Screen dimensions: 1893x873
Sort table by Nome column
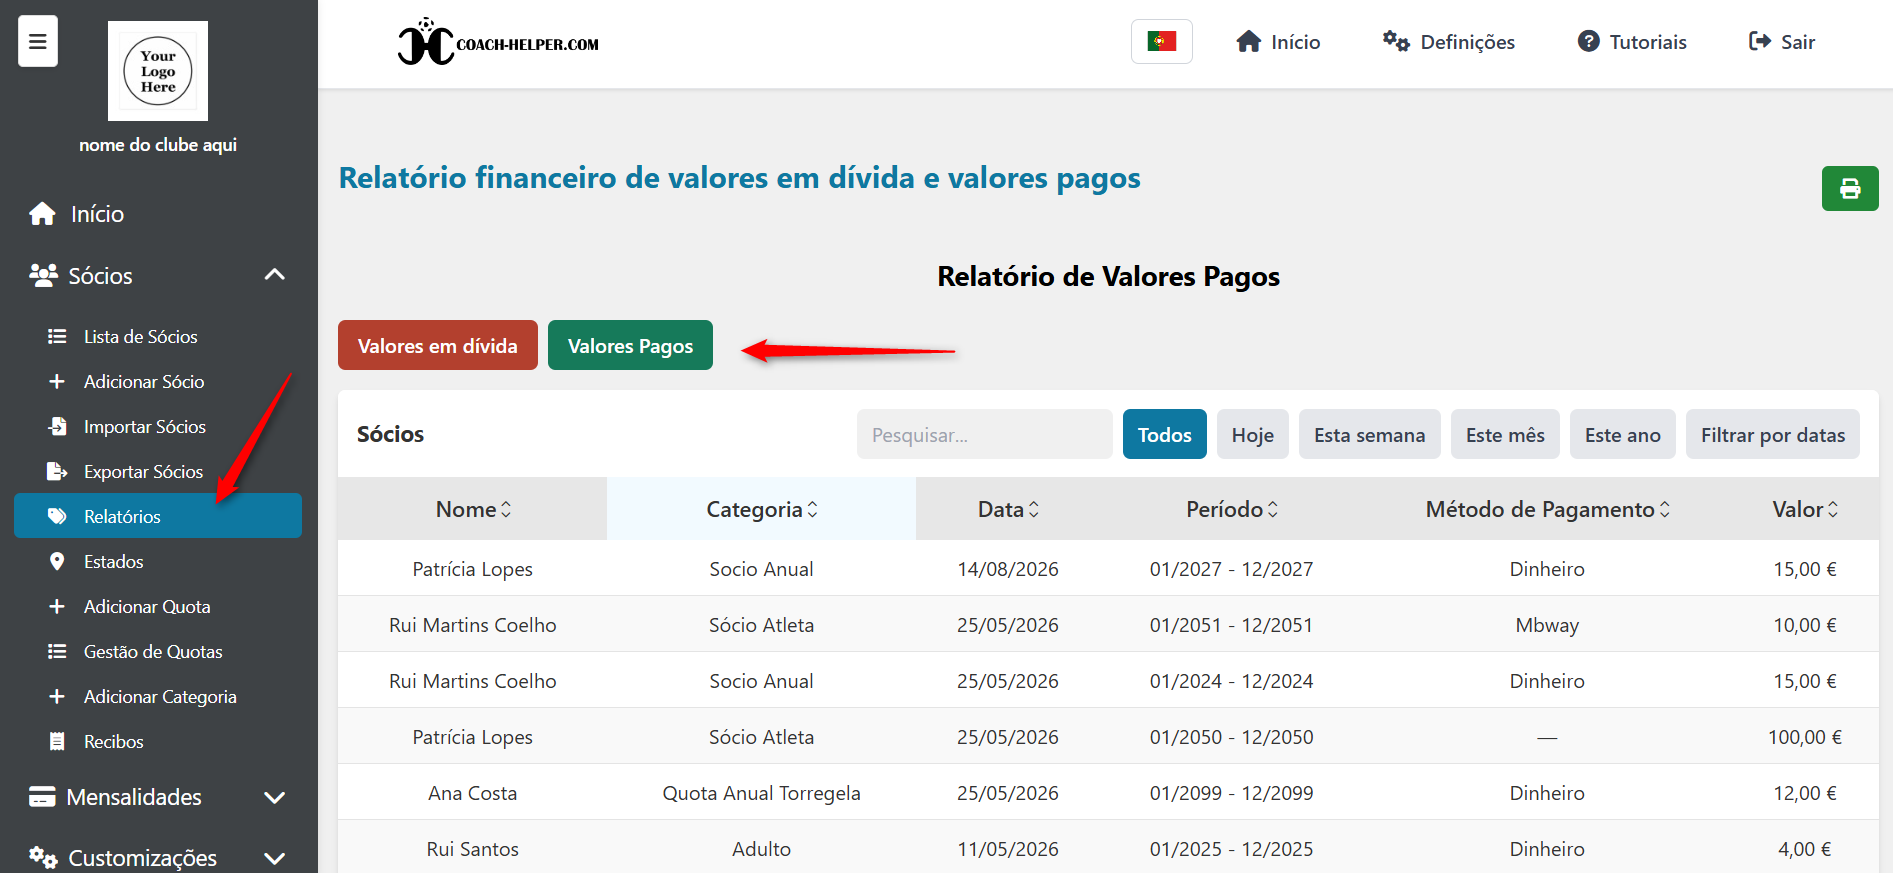(x=473, y=509)
